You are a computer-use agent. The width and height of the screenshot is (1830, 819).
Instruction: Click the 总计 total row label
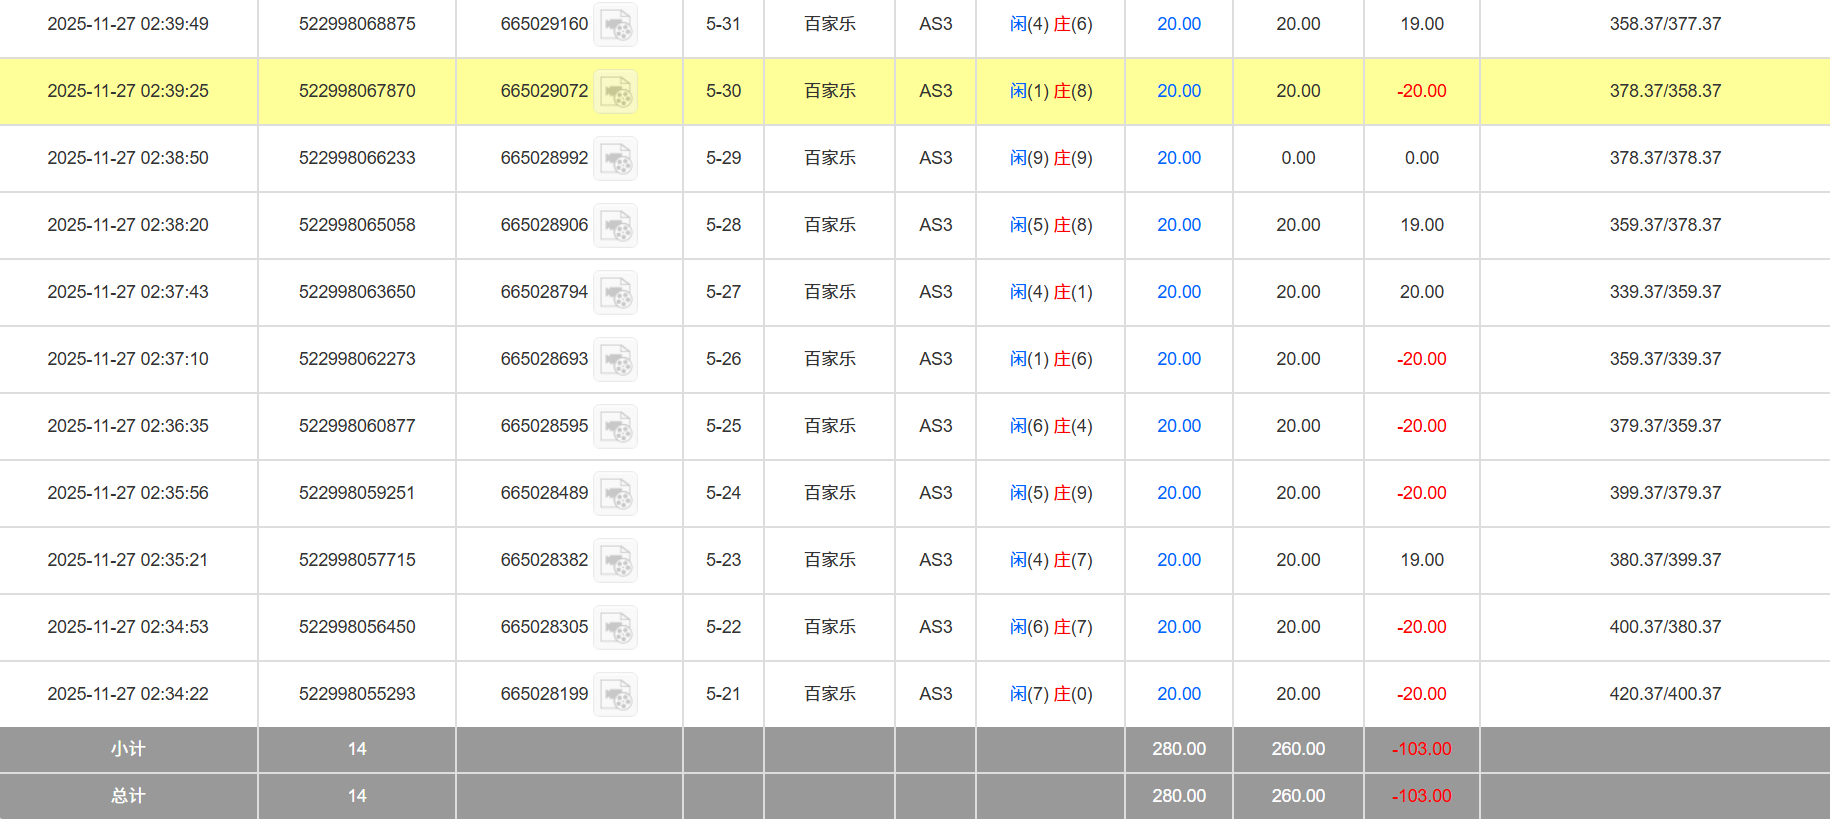128,796
